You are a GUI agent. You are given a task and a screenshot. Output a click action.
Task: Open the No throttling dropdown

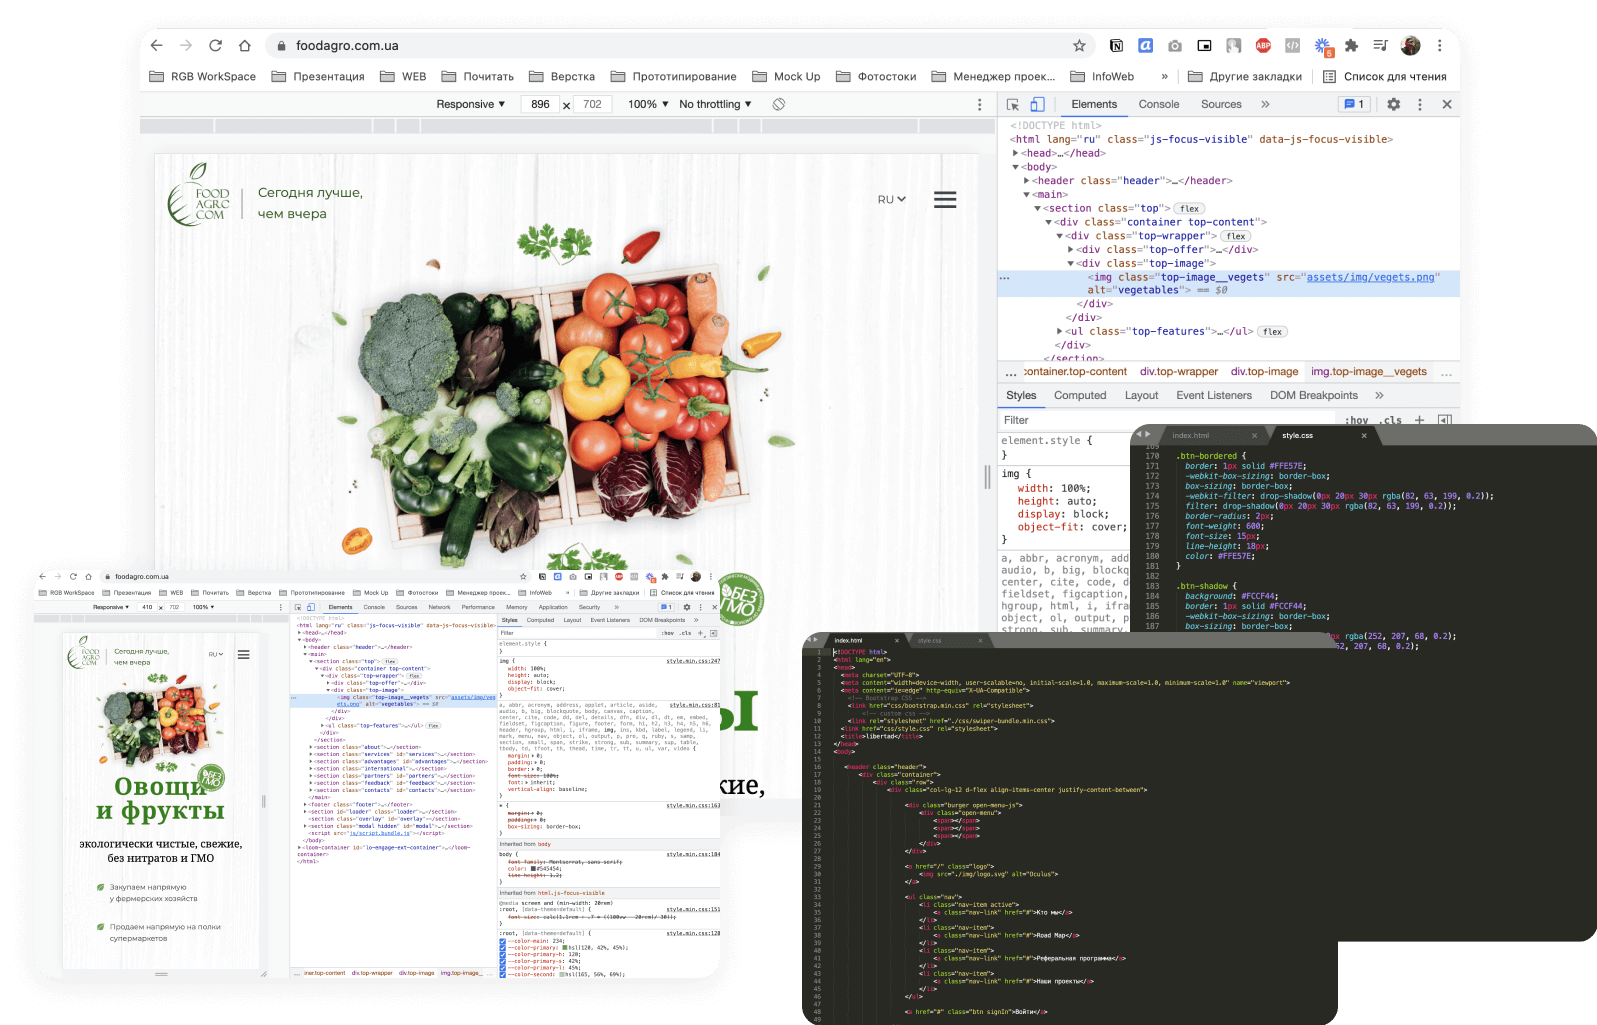[x=715, y=104]
